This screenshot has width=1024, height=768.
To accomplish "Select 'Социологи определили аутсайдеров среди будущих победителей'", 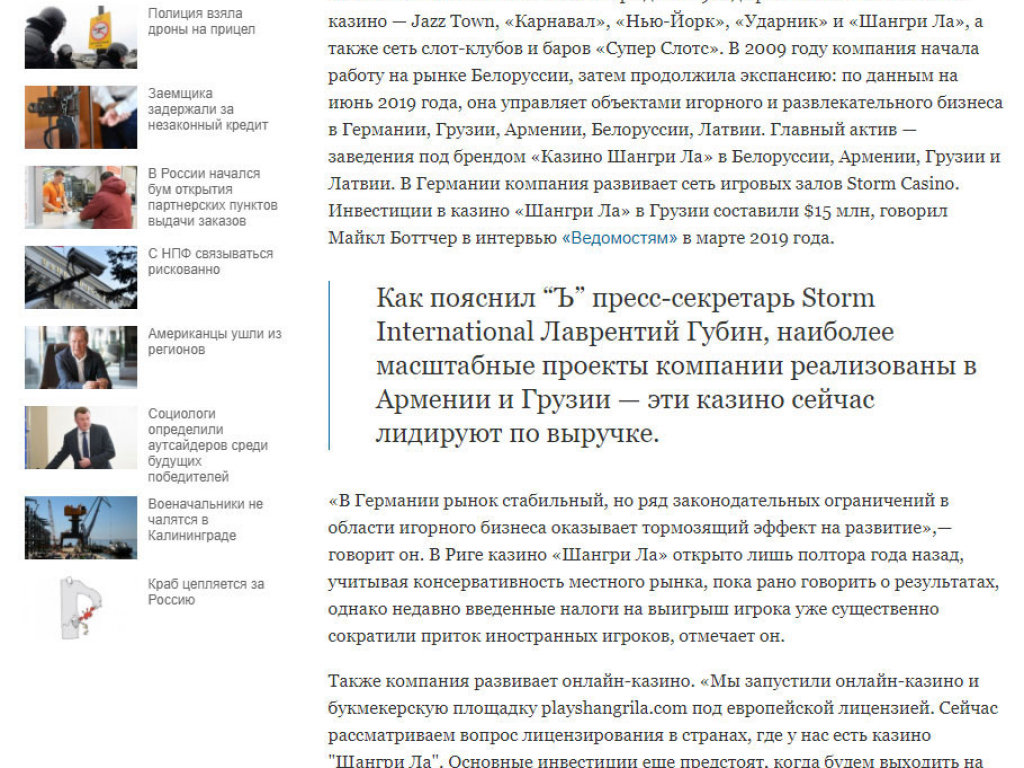I will [x=207, y=445].
